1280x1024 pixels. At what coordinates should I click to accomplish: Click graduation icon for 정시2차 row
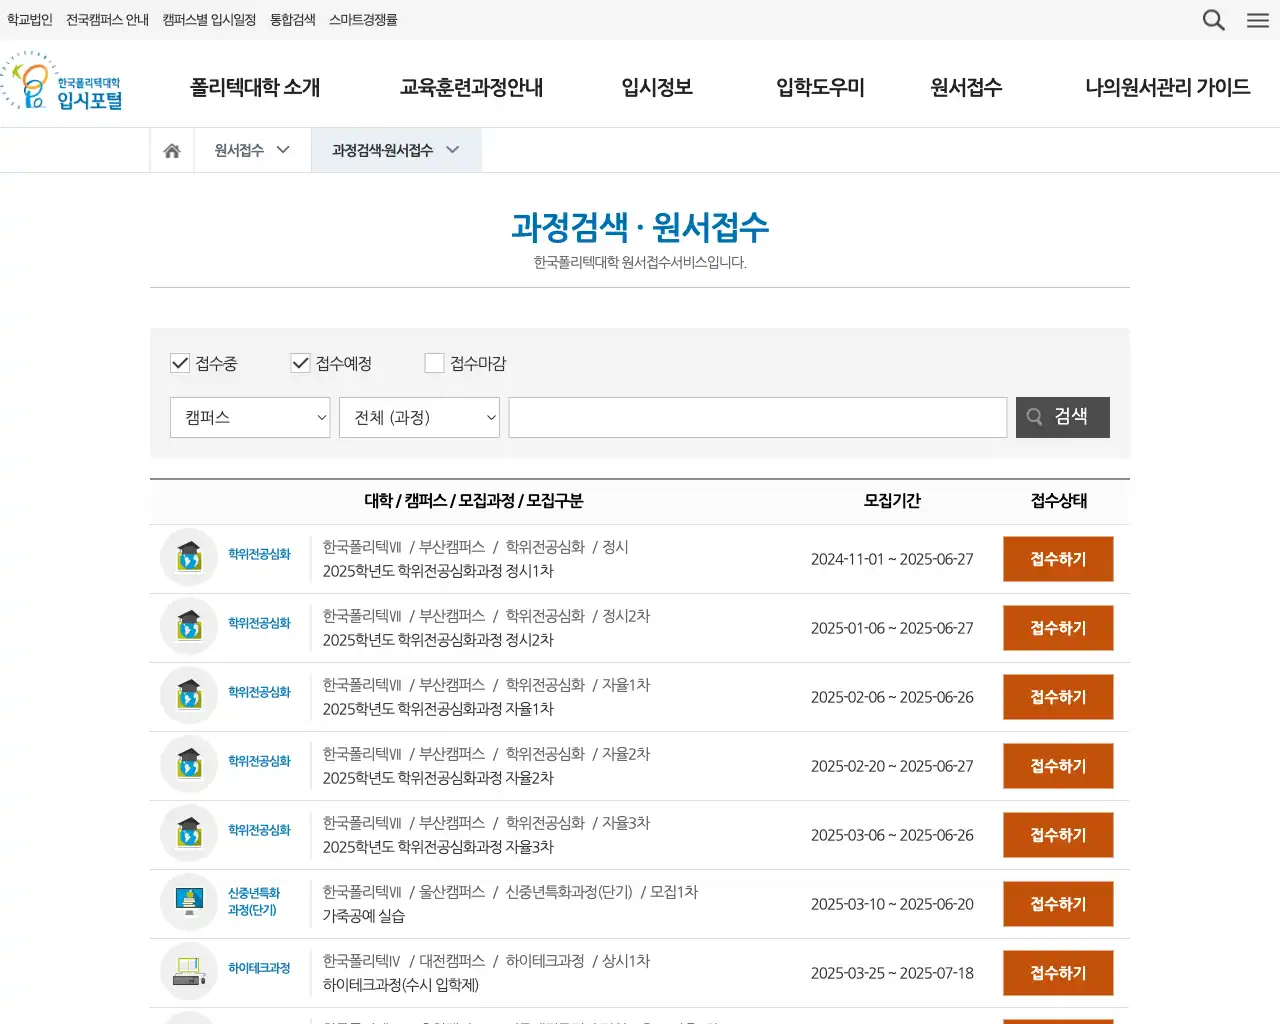pyautogui.click(x=189, y=626)
